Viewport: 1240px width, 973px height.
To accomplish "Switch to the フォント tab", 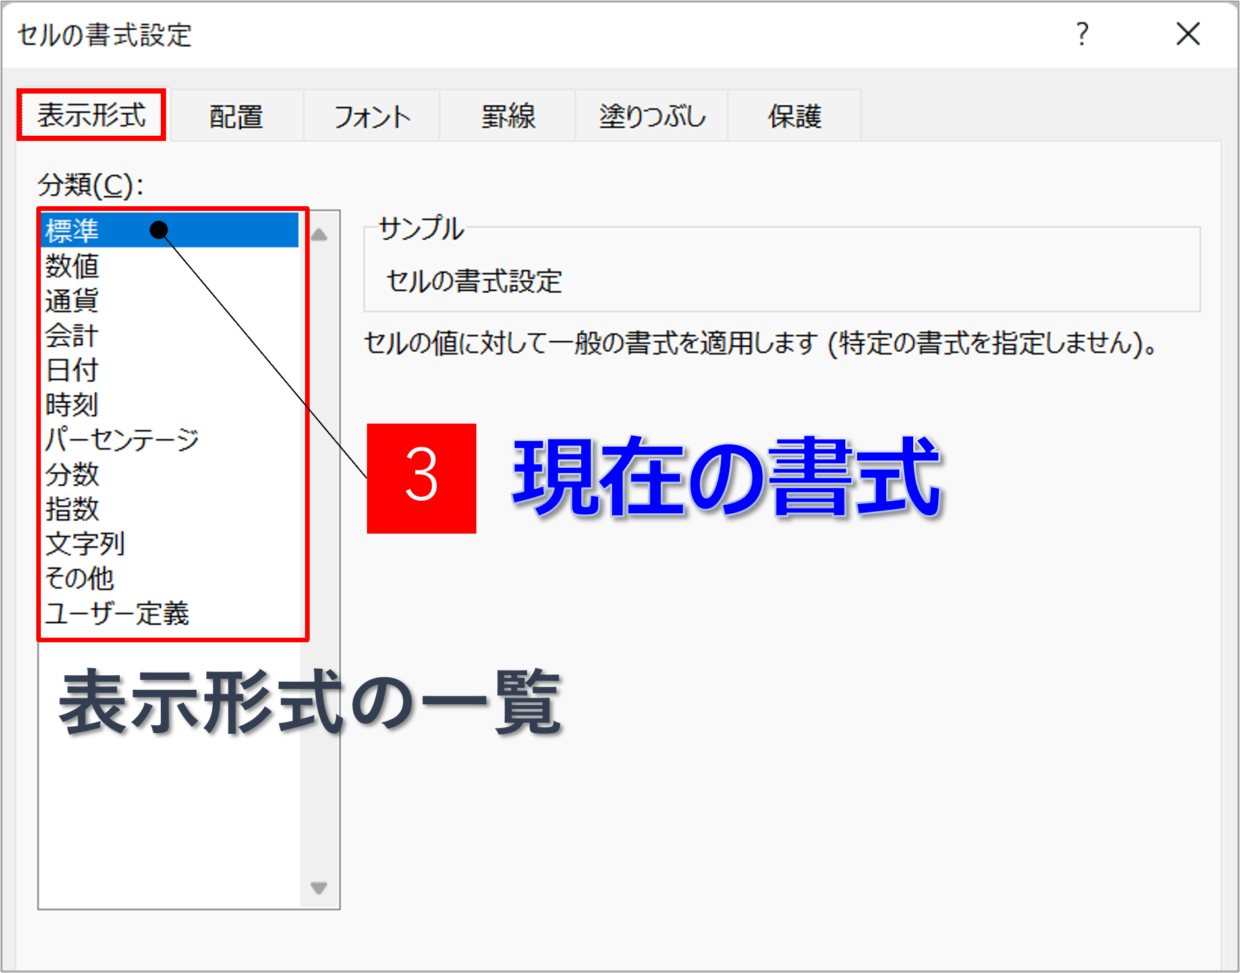I will click(372, 117).
